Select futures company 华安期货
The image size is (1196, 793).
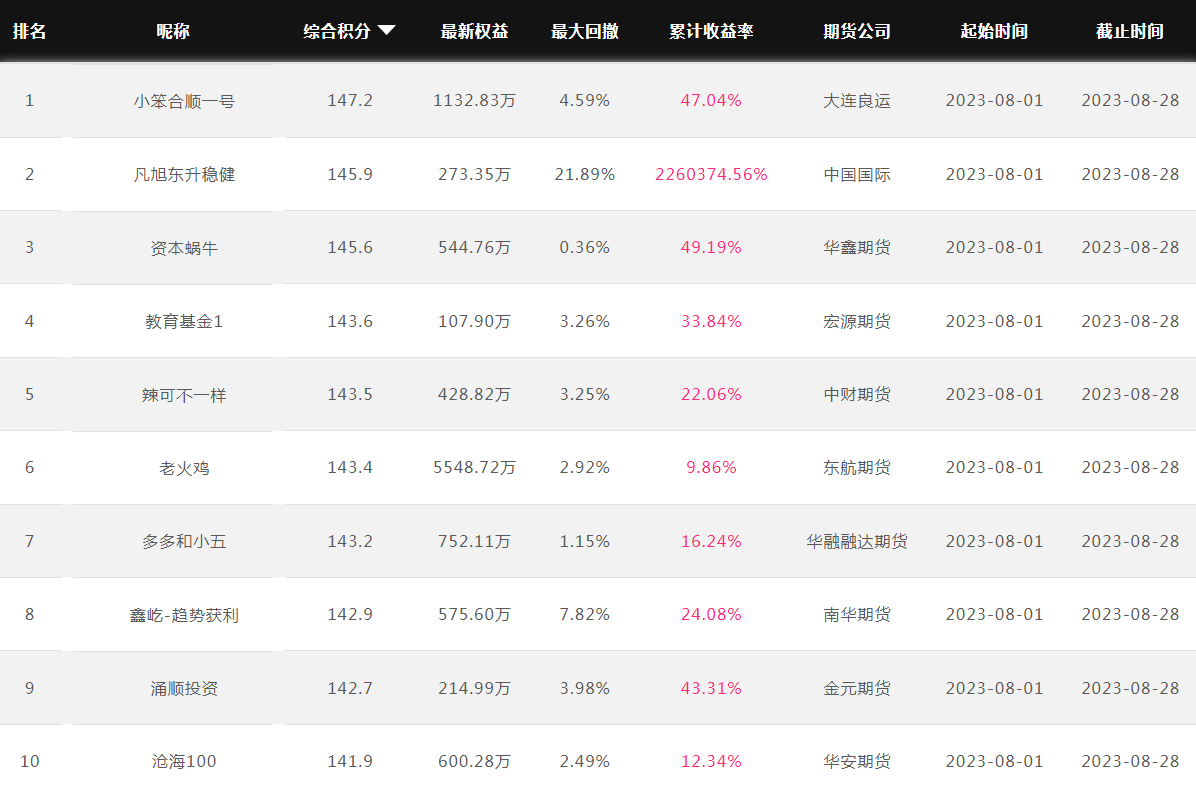[857, 762]
